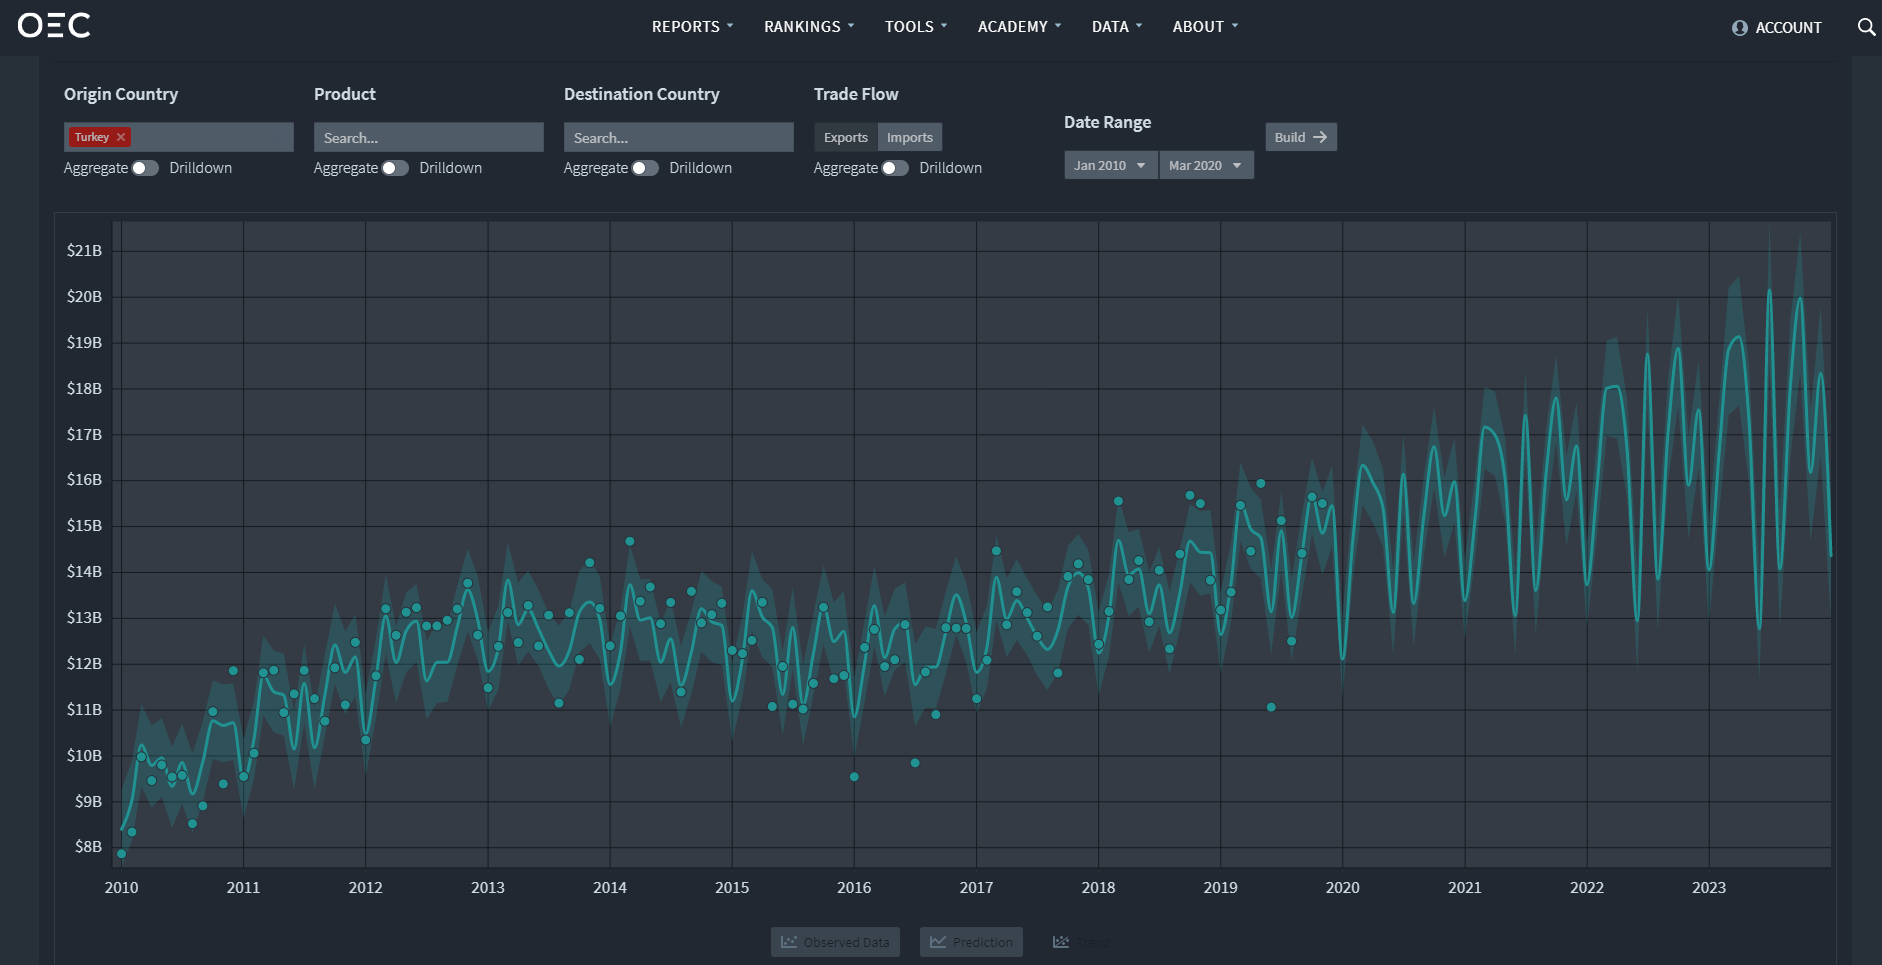
Task: Toggle Origin Country Aggregate/Drilldown switch
Action: pos(146,168)
